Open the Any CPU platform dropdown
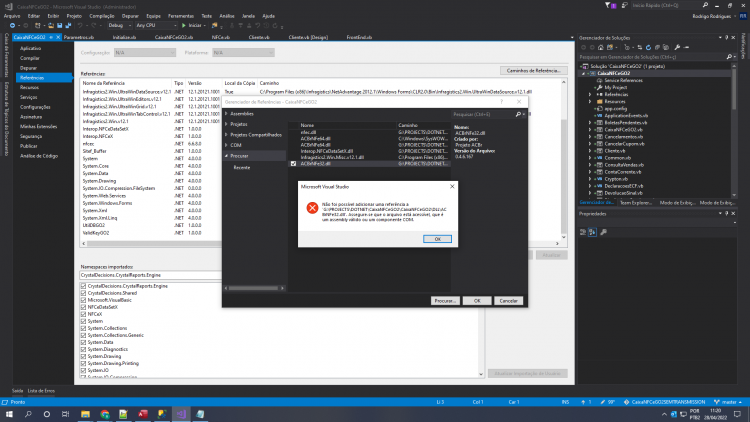 pyautogui.click(x=156, y=25)
